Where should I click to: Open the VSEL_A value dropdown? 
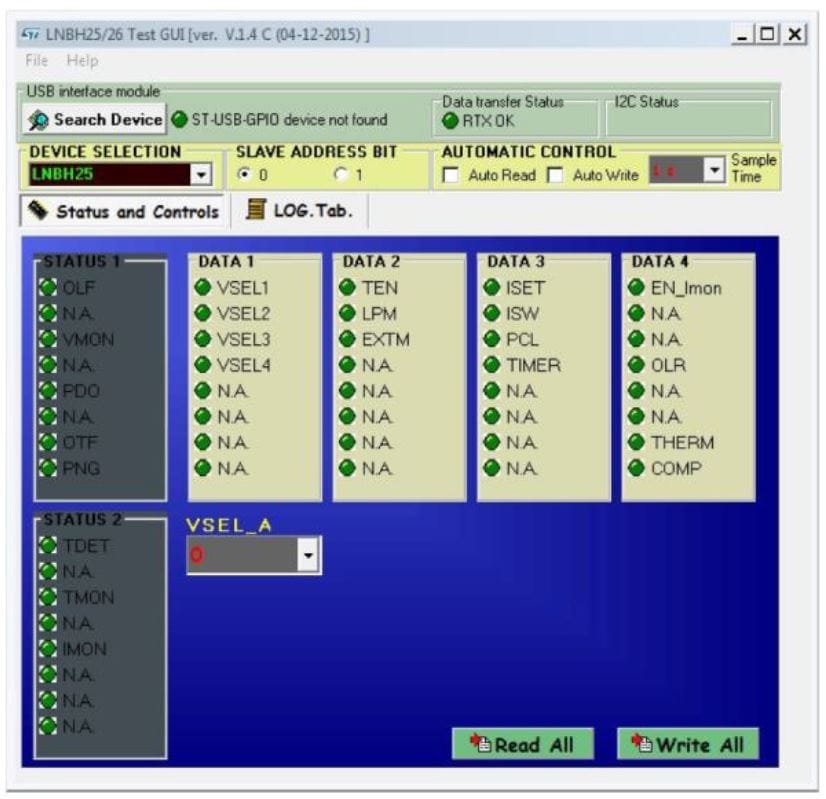tap(308, 555)
